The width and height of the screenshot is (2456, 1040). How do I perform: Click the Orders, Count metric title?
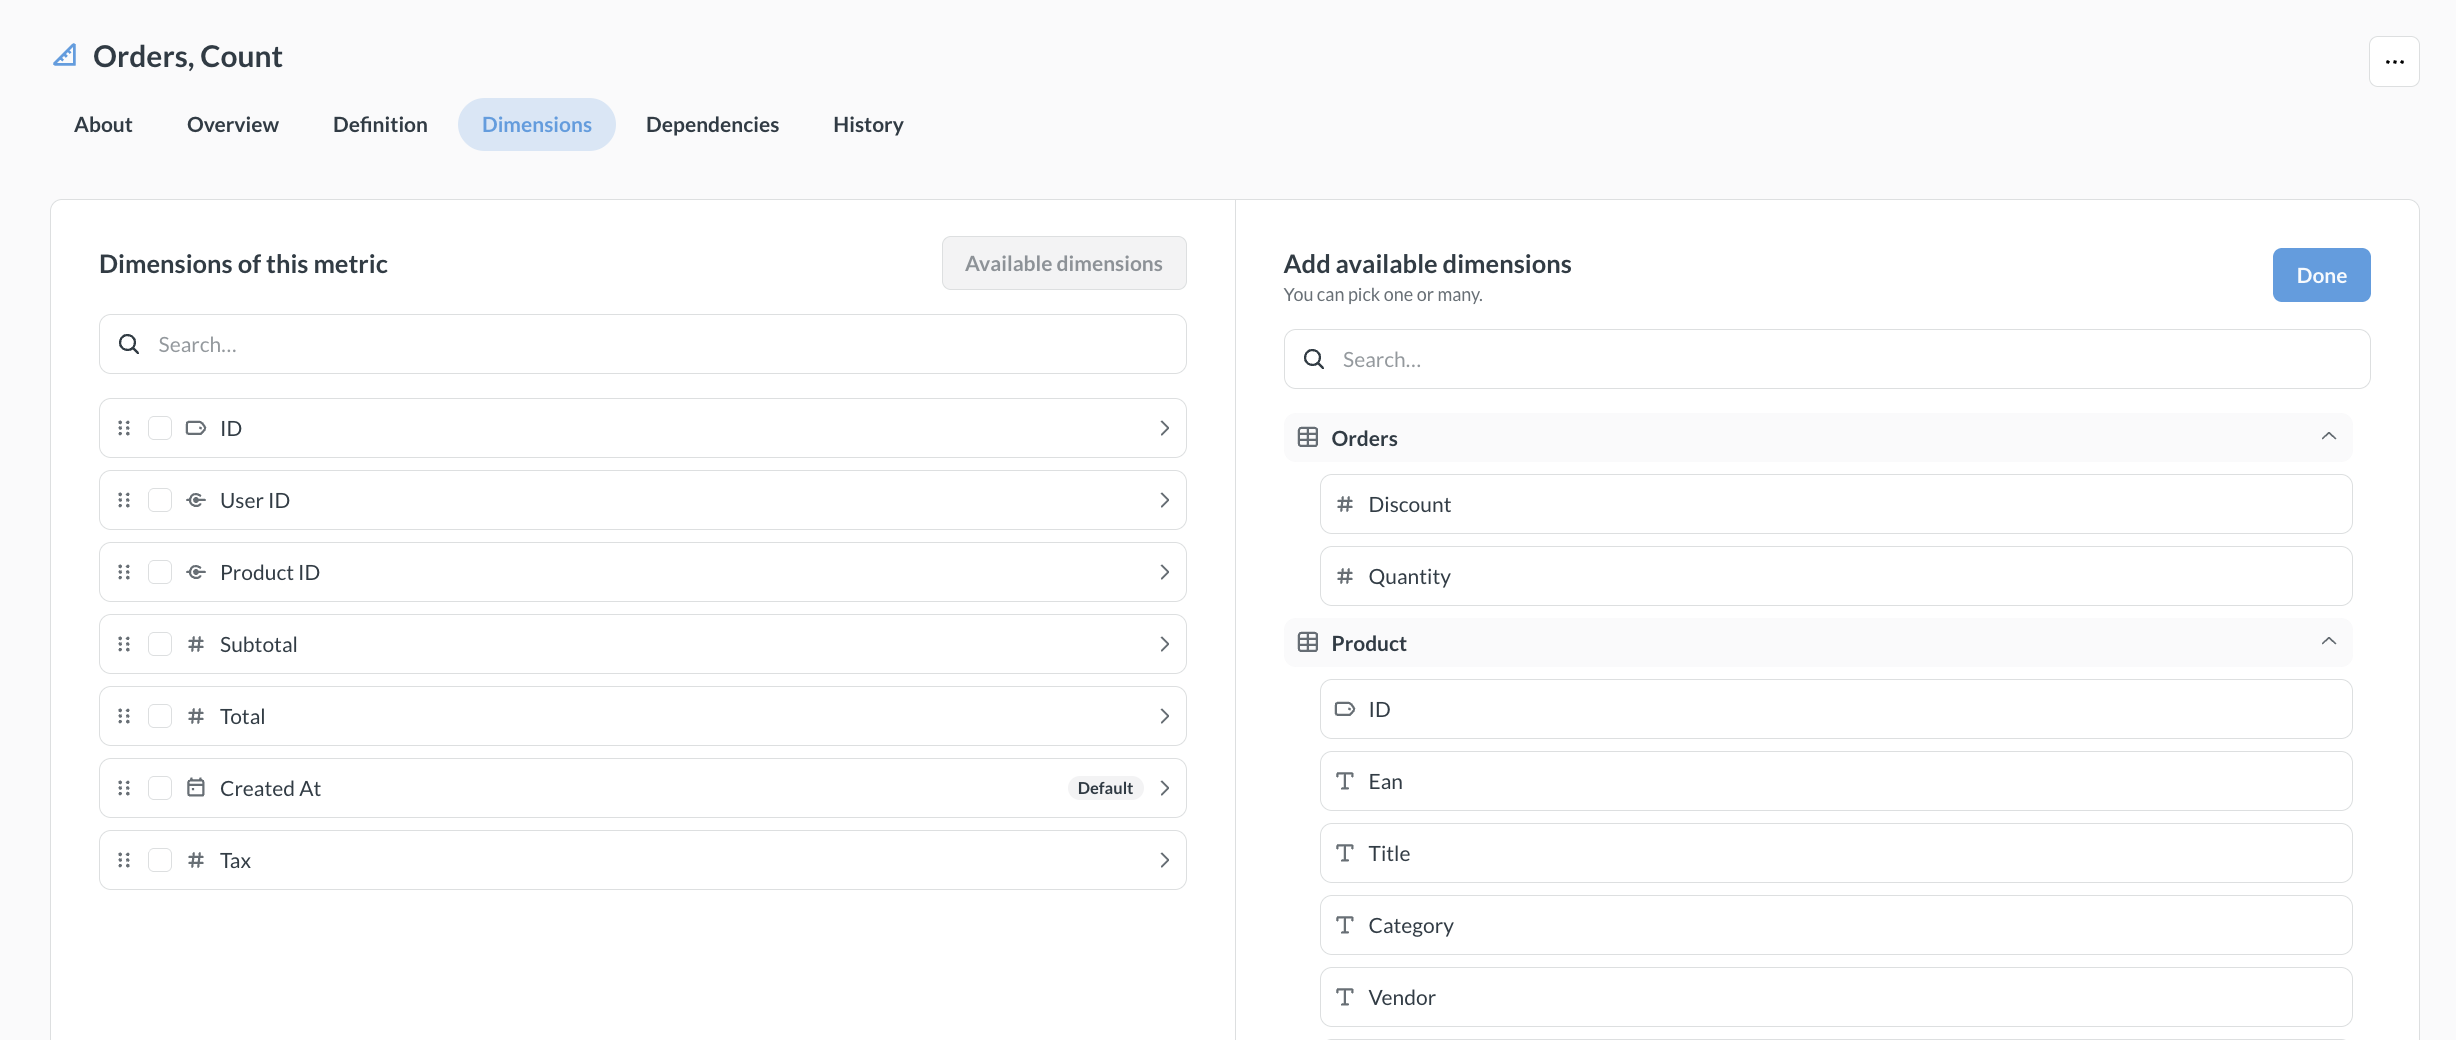pos(188,56)
